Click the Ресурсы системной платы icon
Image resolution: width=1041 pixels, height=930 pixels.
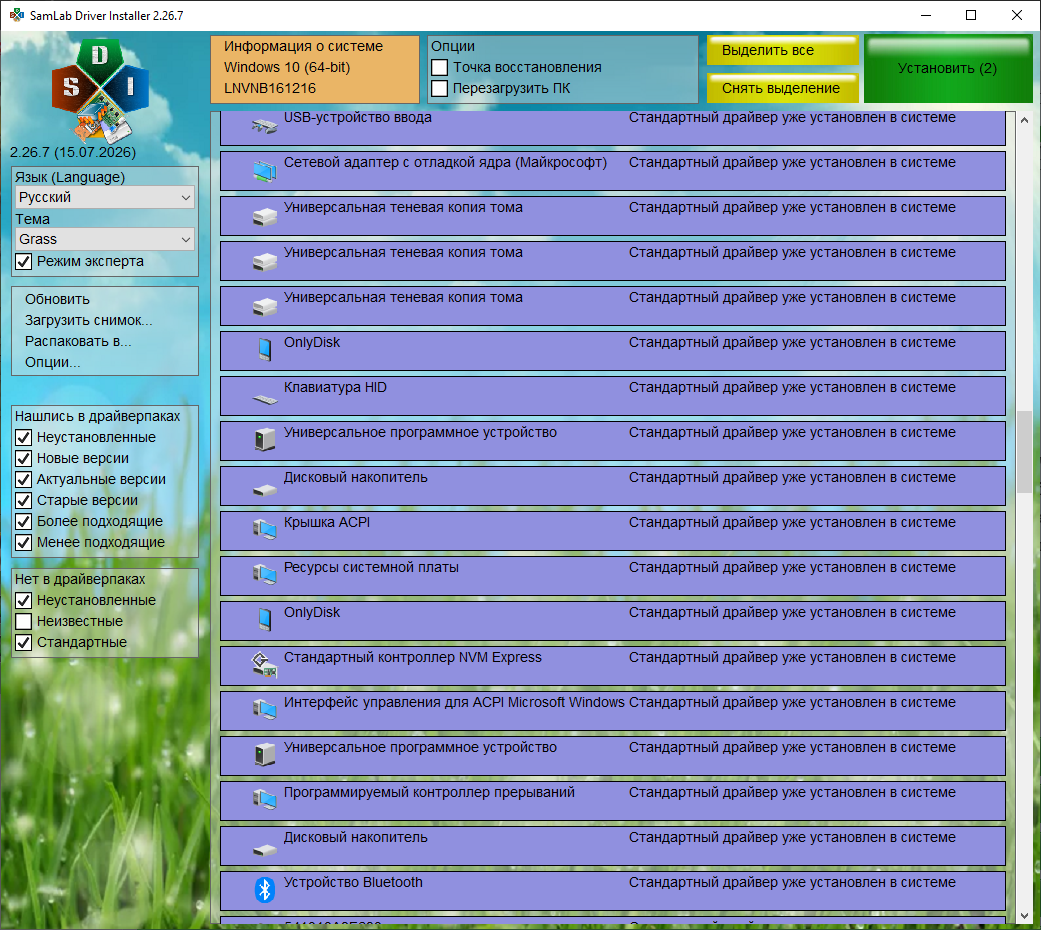(x=264, y=574)
